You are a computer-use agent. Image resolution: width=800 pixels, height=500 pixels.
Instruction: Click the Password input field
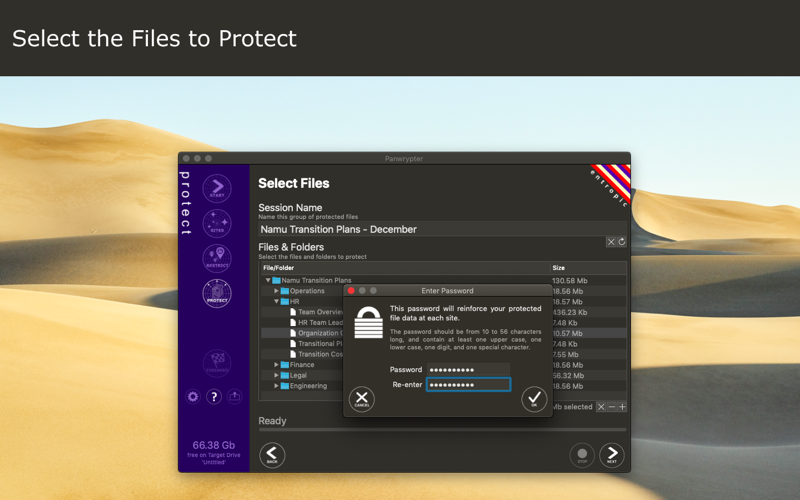click(x=468, y=369)
